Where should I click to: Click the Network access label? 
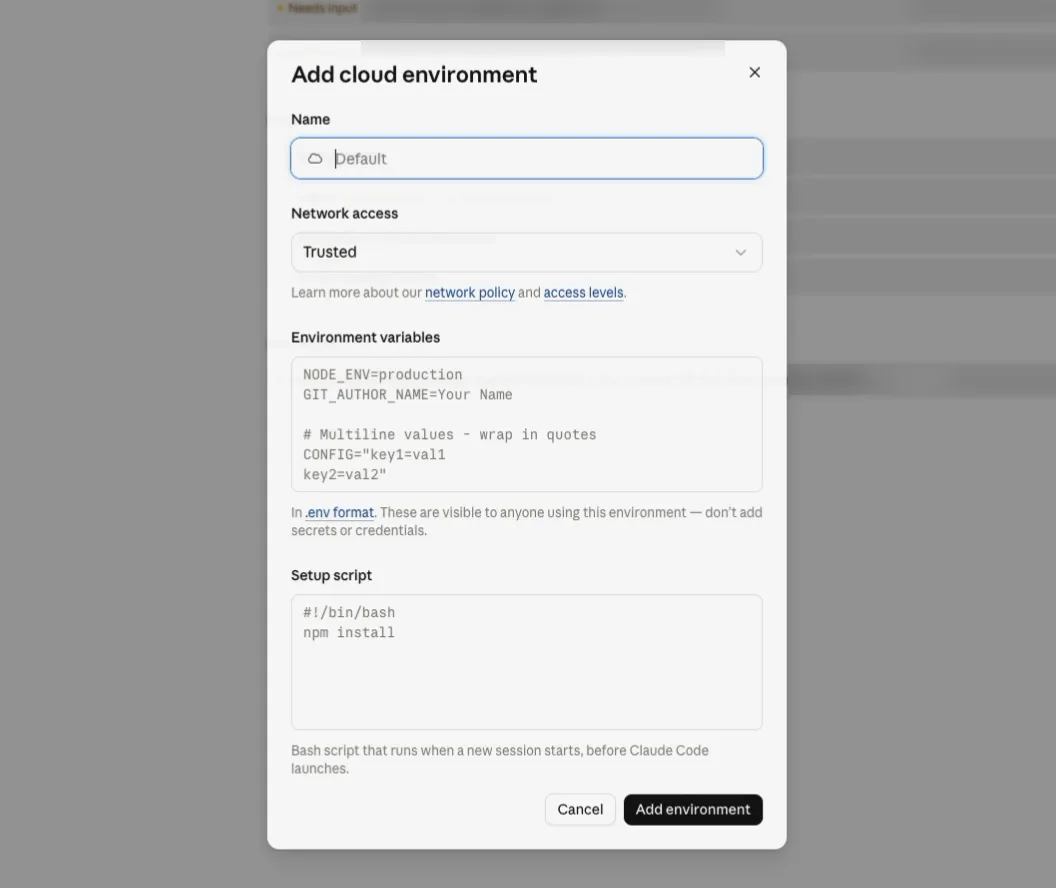(344, 213)
